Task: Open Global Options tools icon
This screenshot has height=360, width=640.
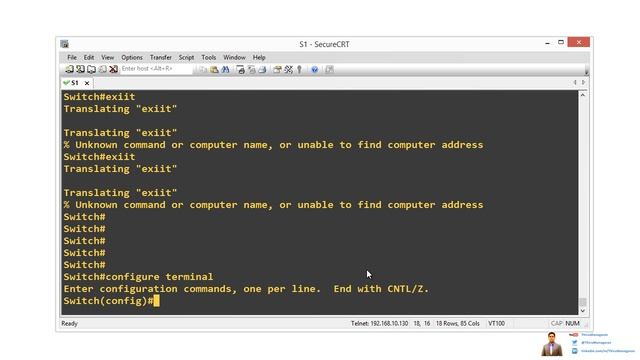Action: (289, 70)
